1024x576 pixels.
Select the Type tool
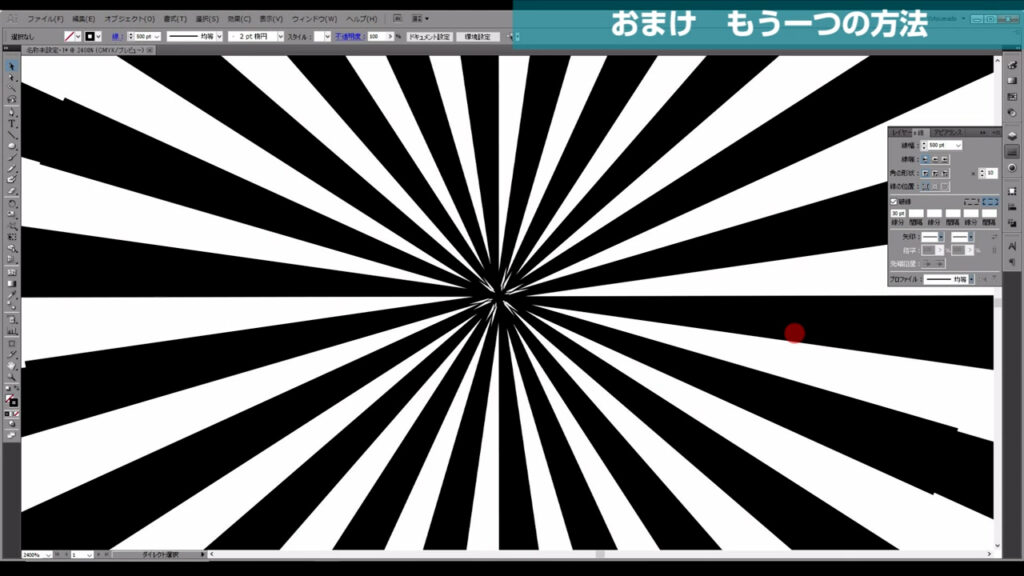click(11, 124)
